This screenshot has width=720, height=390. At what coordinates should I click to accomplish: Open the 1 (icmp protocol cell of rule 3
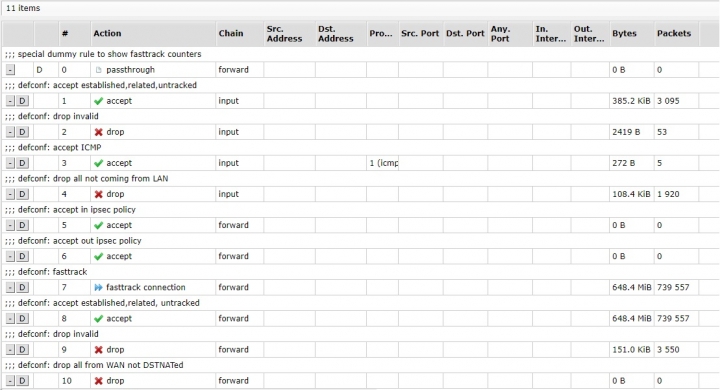(382, 163)
